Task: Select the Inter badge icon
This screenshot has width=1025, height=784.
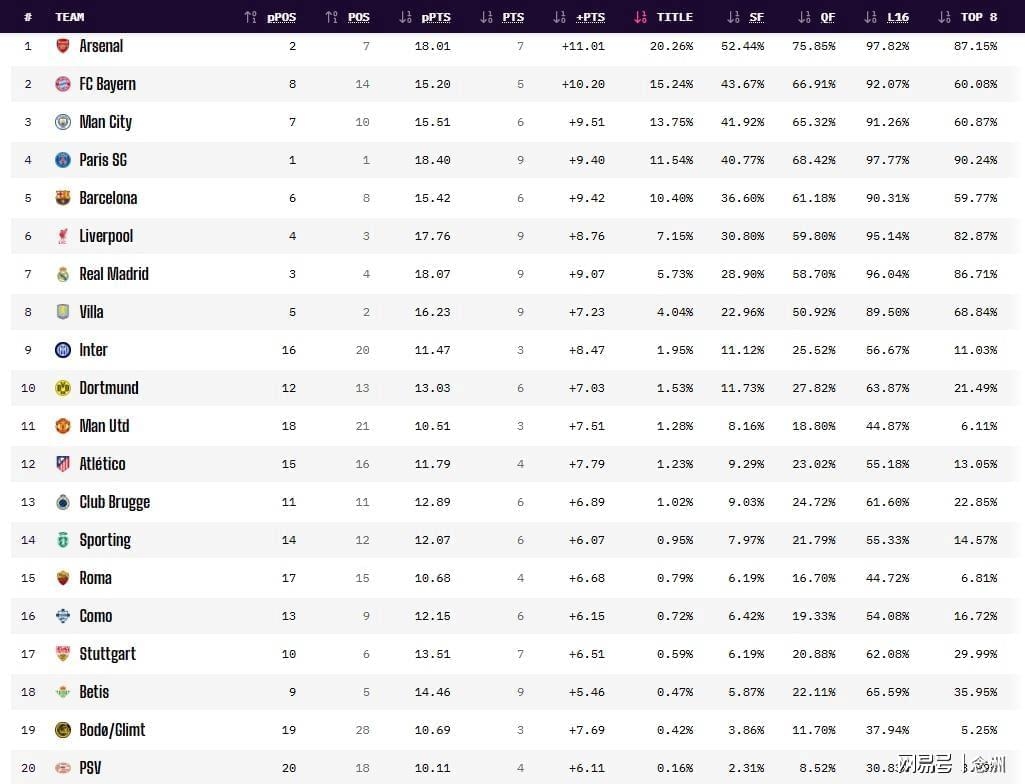Action: [63, 350]
